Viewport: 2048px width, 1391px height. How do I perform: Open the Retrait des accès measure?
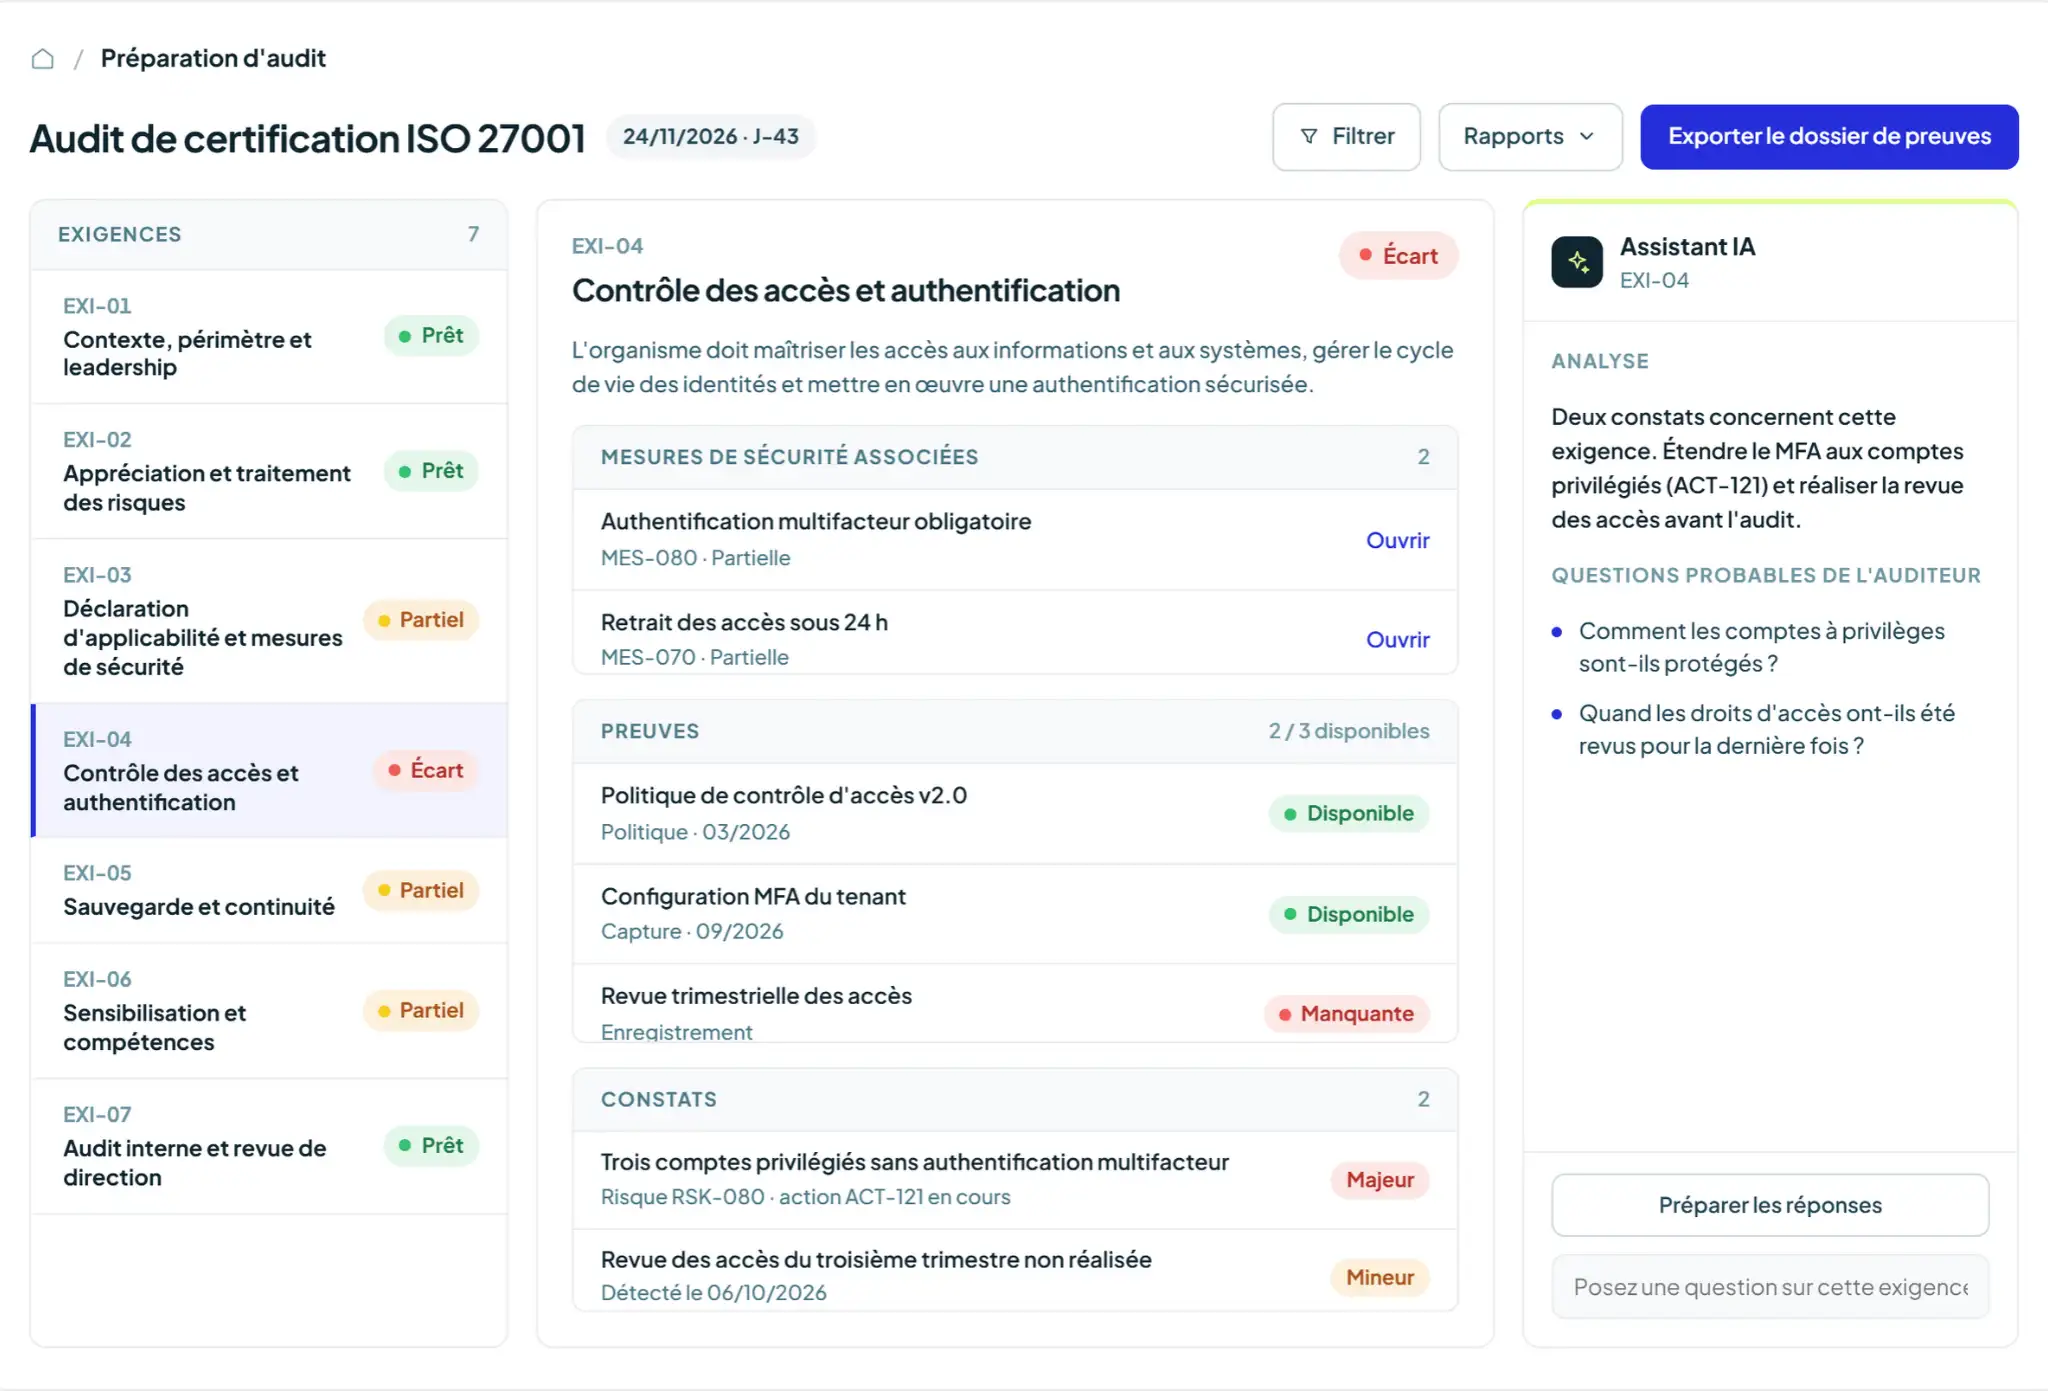pyautogui.click(x=1397, y=639)
